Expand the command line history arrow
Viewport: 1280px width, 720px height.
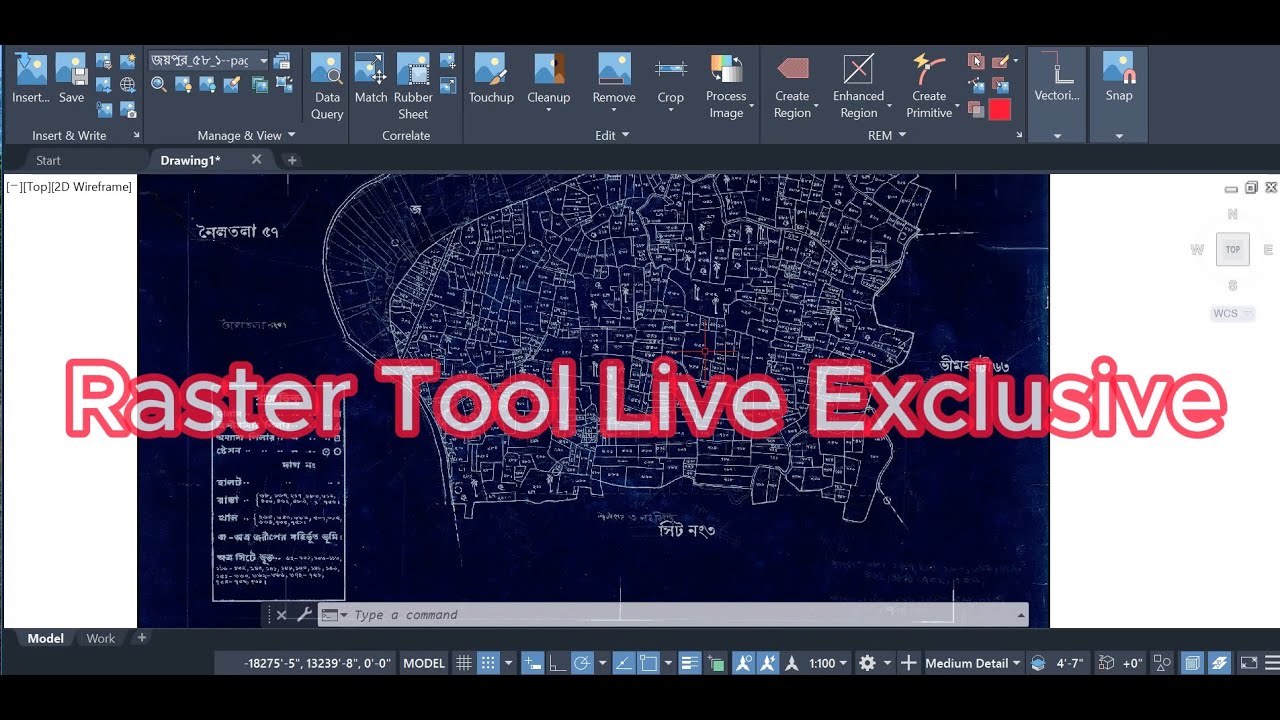pyautogui.click(x=1021, y=615)
